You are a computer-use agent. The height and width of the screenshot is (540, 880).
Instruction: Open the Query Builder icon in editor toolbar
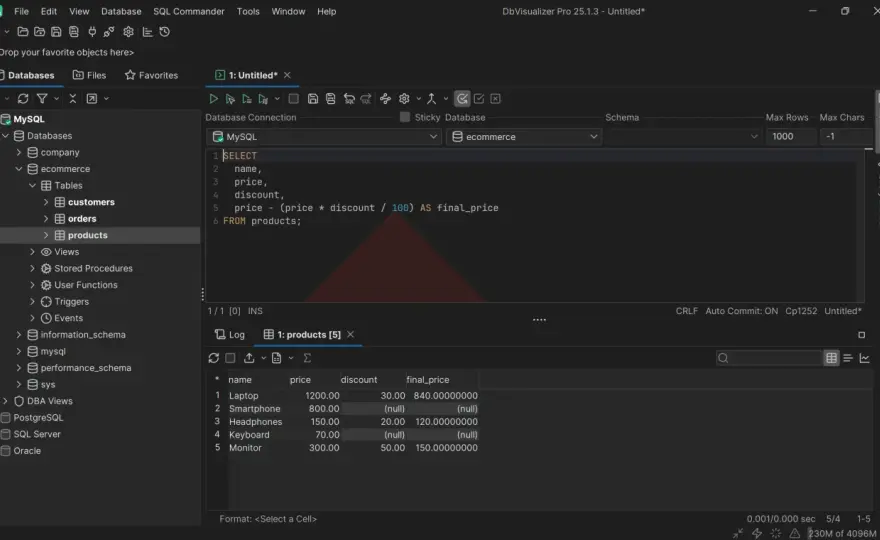[385, 99]
